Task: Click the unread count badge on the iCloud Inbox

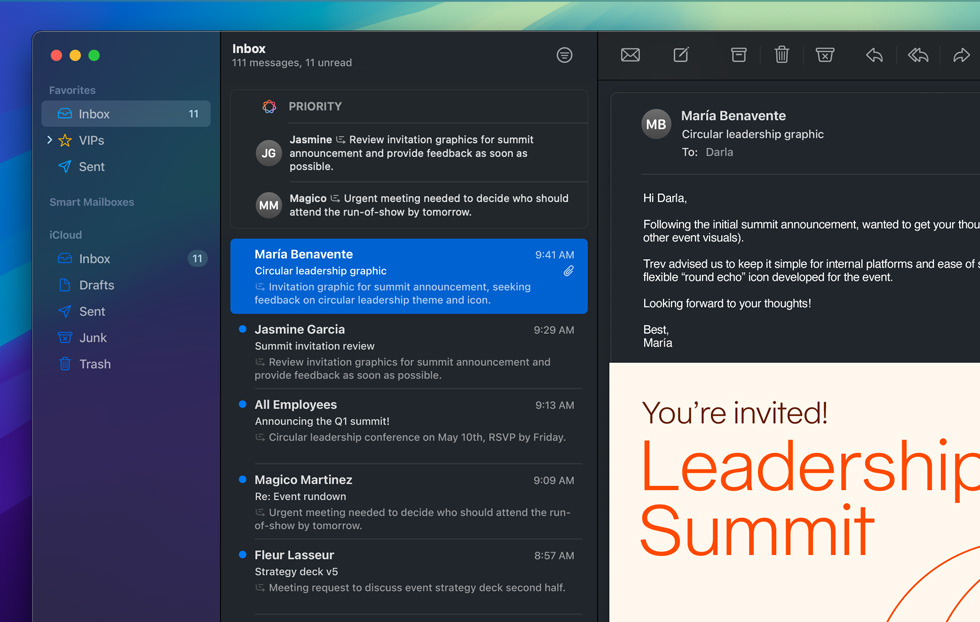Action: coord(196,258)
